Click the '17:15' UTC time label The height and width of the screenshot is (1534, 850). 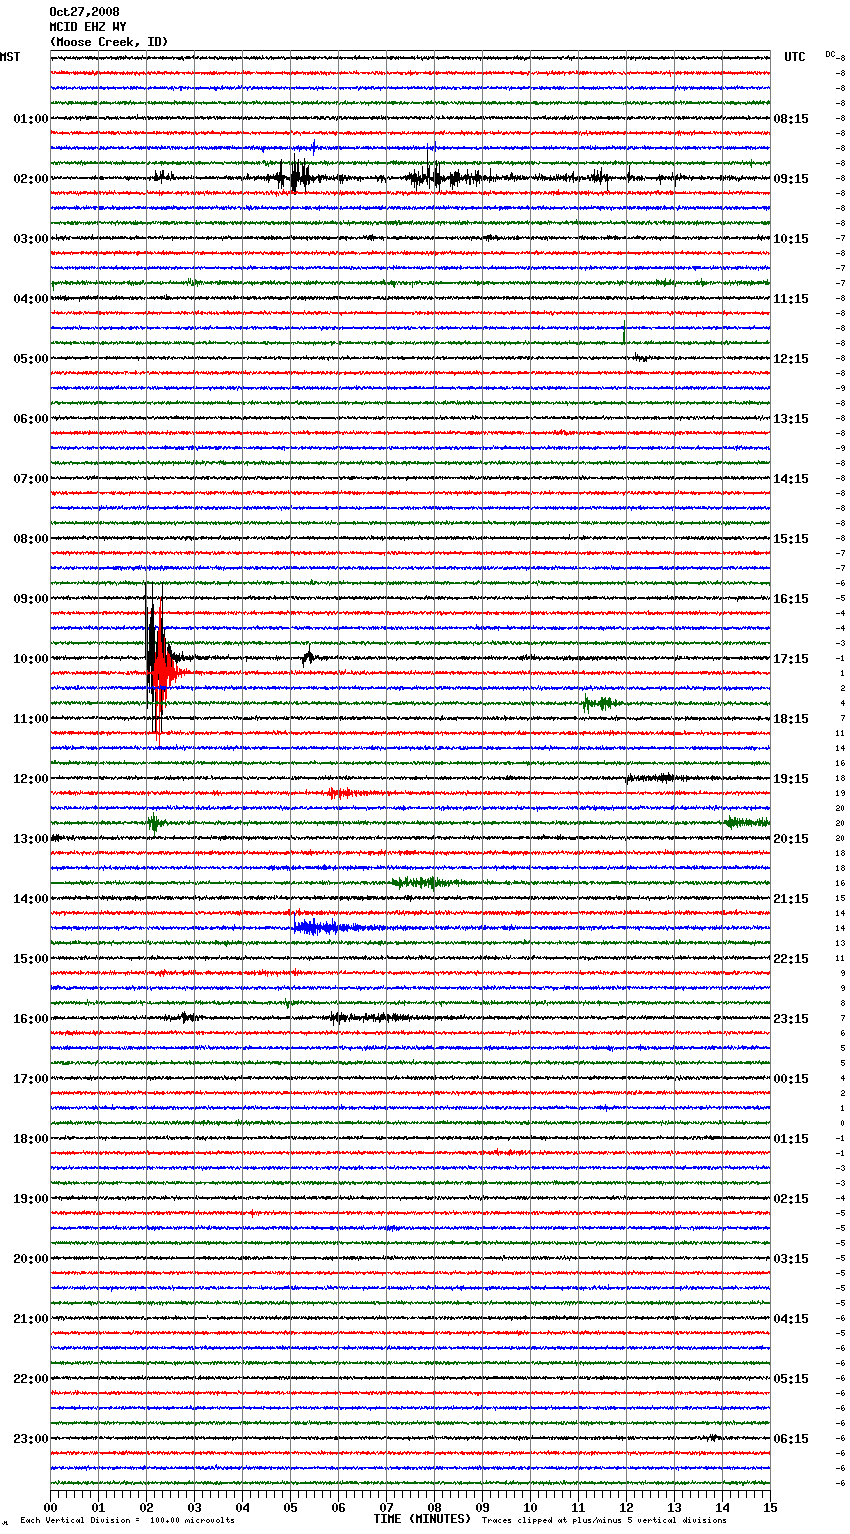(791, 659)
